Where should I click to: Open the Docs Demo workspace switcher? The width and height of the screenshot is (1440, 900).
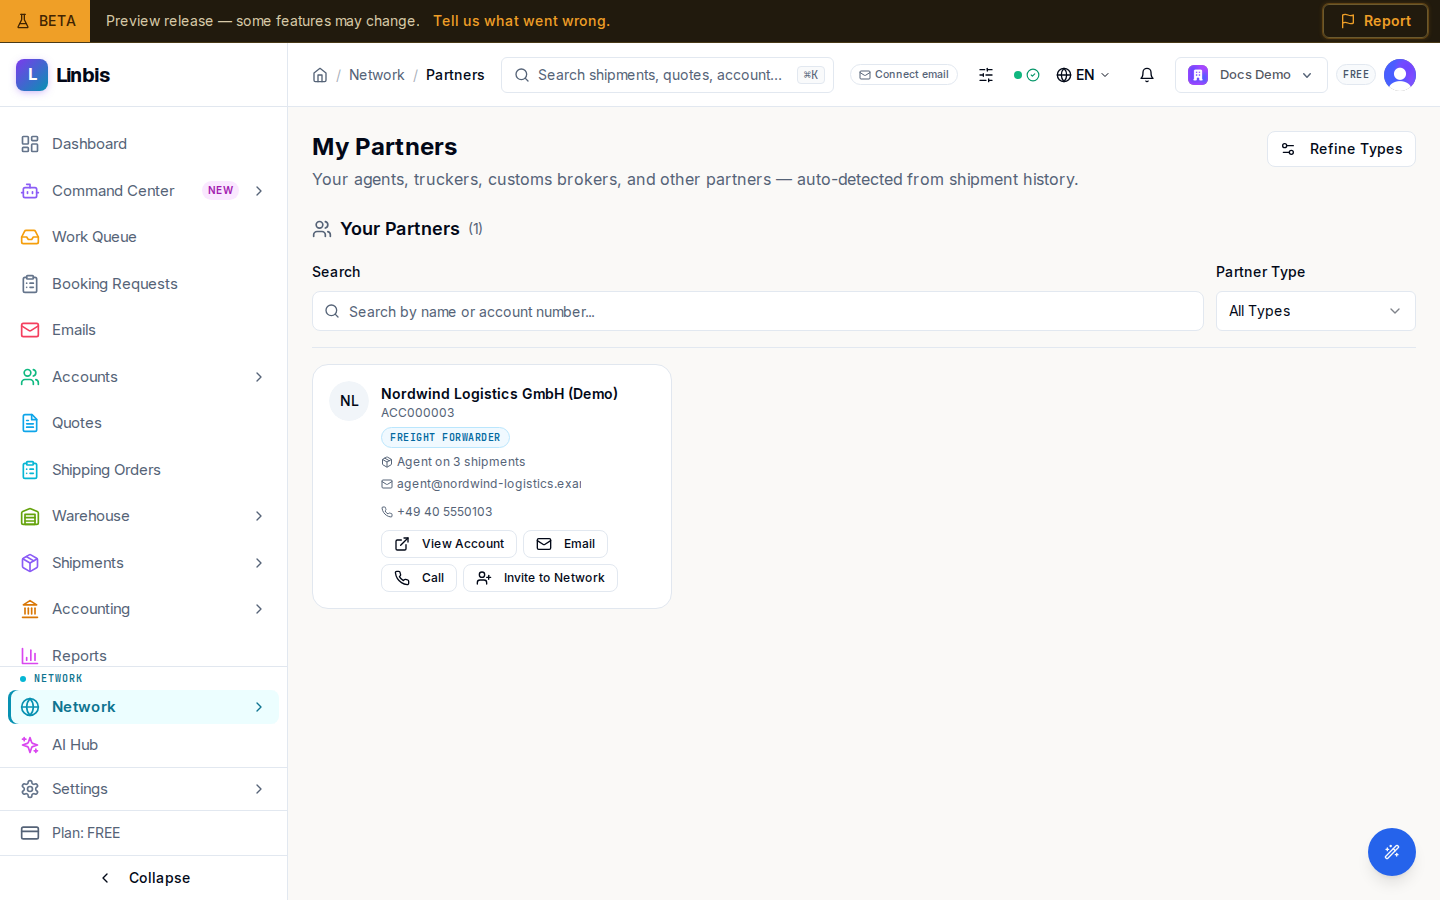click(x=1251, y=75)
